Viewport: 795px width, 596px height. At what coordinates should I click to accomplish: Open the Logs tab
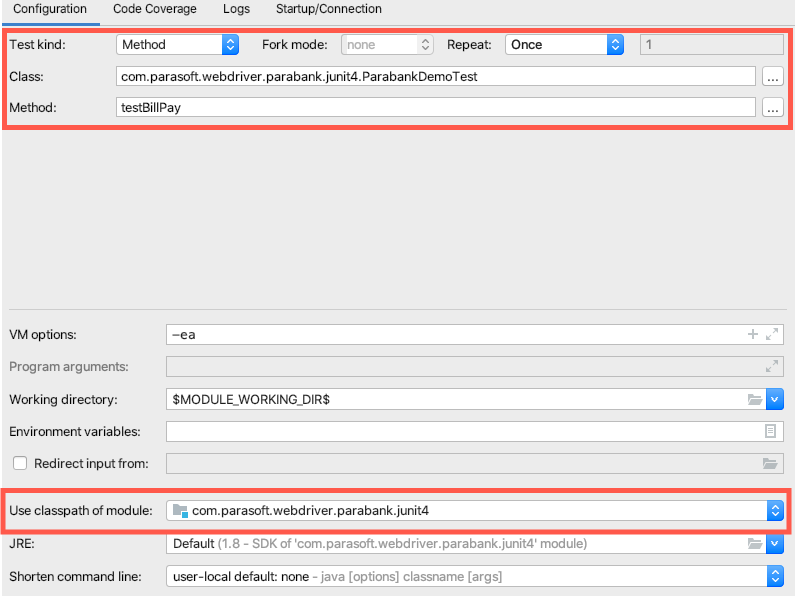pyautogui.click(x=236, y=9)
